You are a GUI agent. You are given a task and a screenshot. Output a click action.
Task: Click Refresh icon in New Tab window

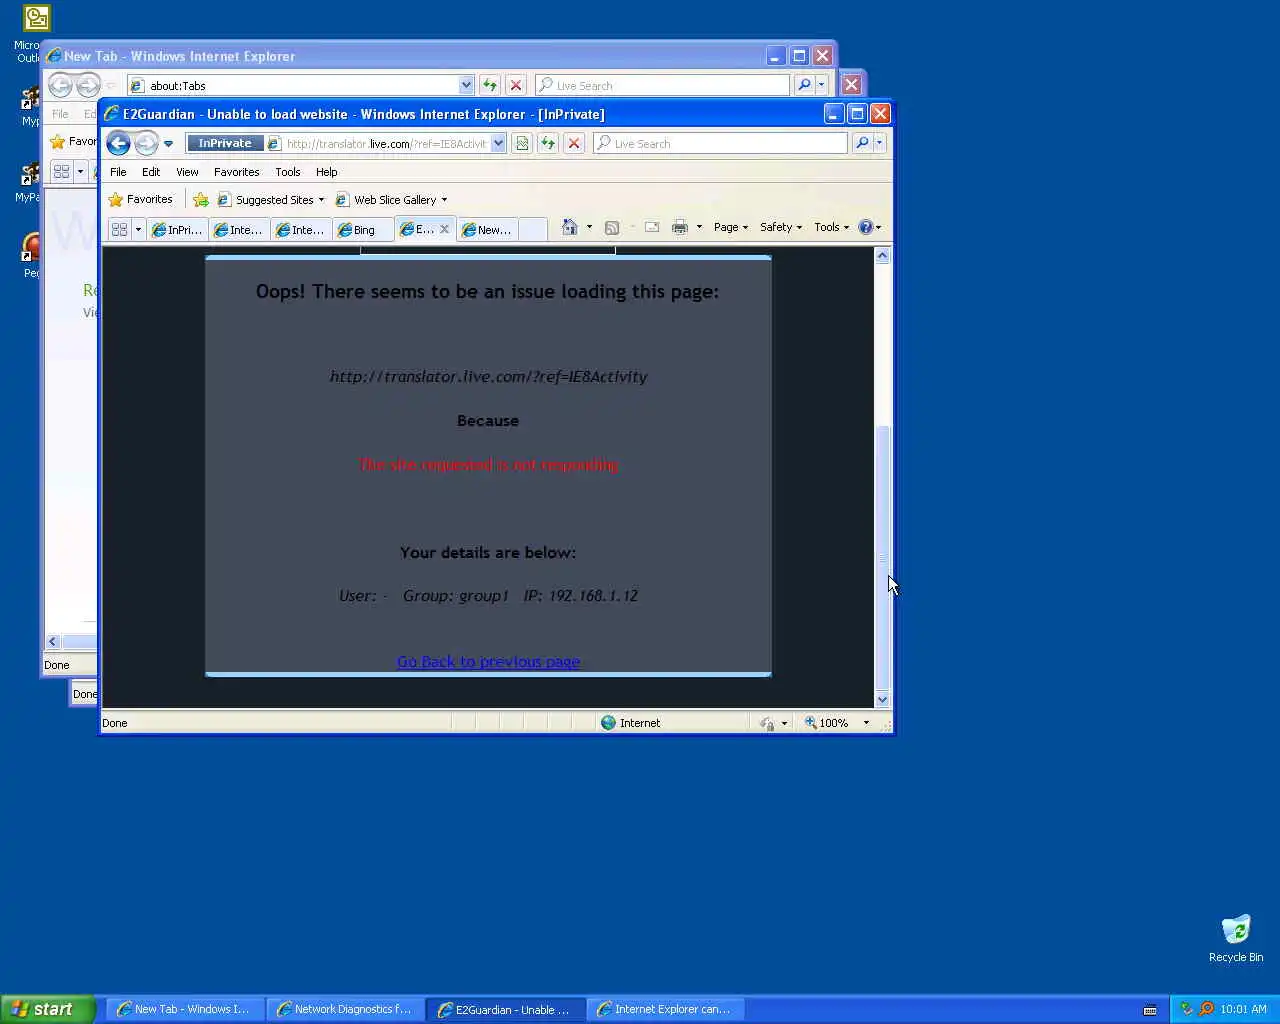point(489,85)
